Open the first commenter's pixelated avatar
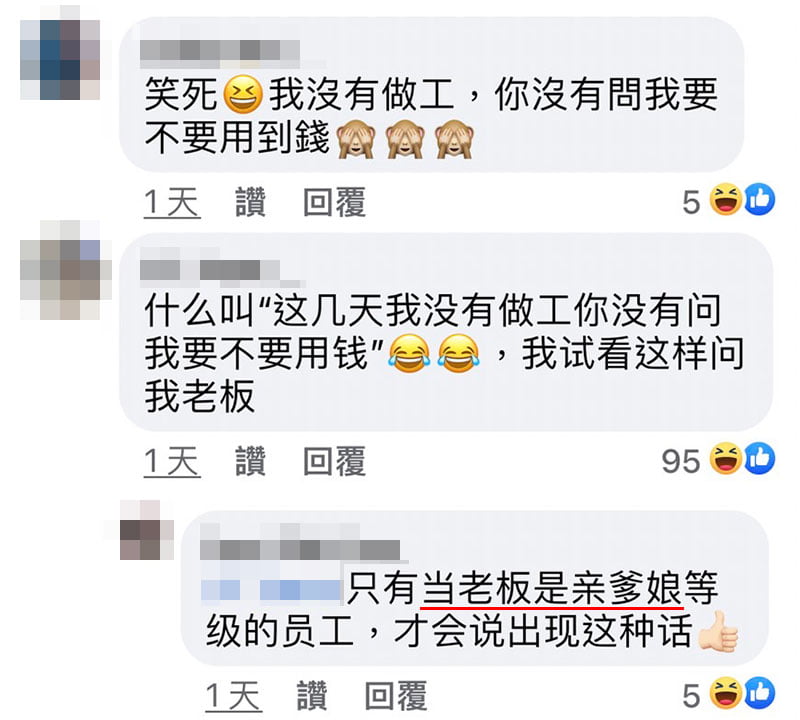 click(60, 60)
